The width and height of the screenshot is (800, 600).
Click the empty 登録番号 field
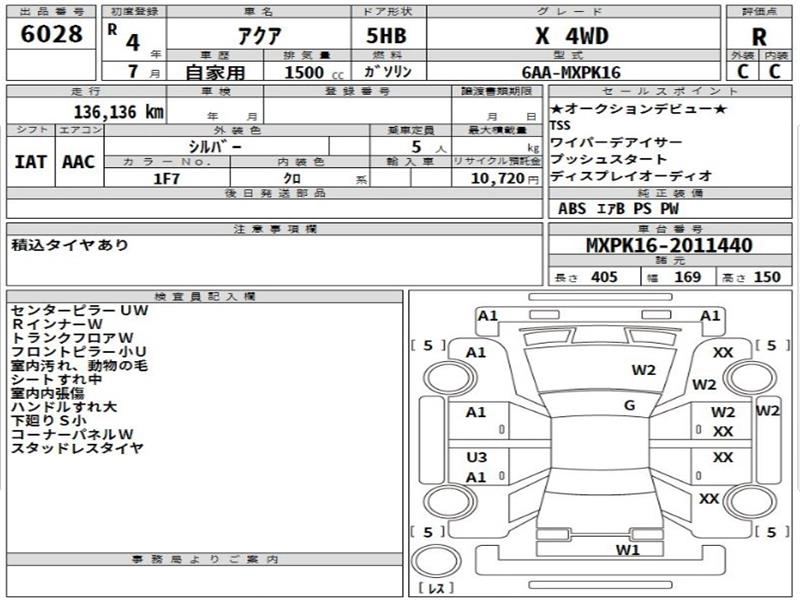click(x=358, y=111)
